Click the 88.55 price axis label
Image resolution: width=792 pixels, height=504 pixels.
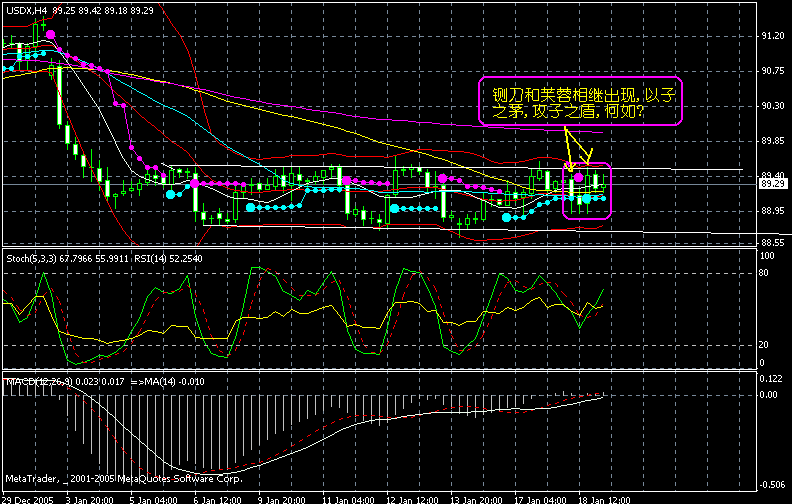773,242
